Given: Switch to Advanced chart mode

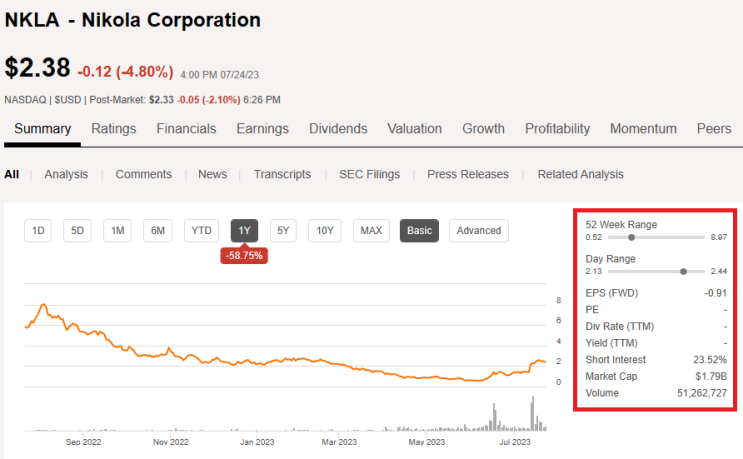Looking at the screenshot, I should tap(479, 231).
